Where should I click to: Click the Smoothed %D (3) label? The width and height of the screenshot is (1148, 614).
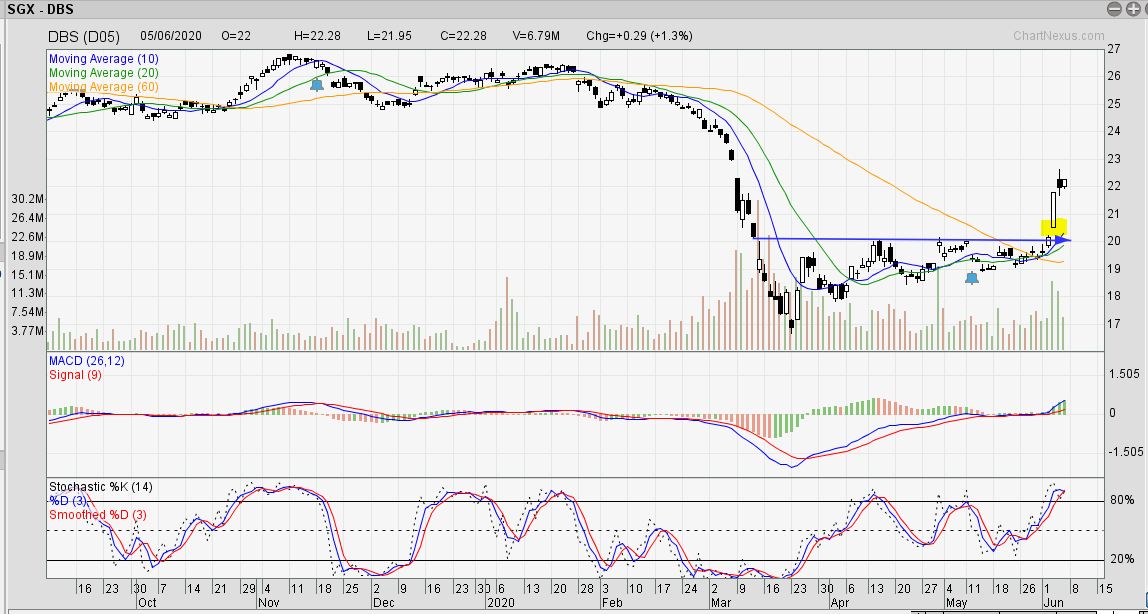97,514
